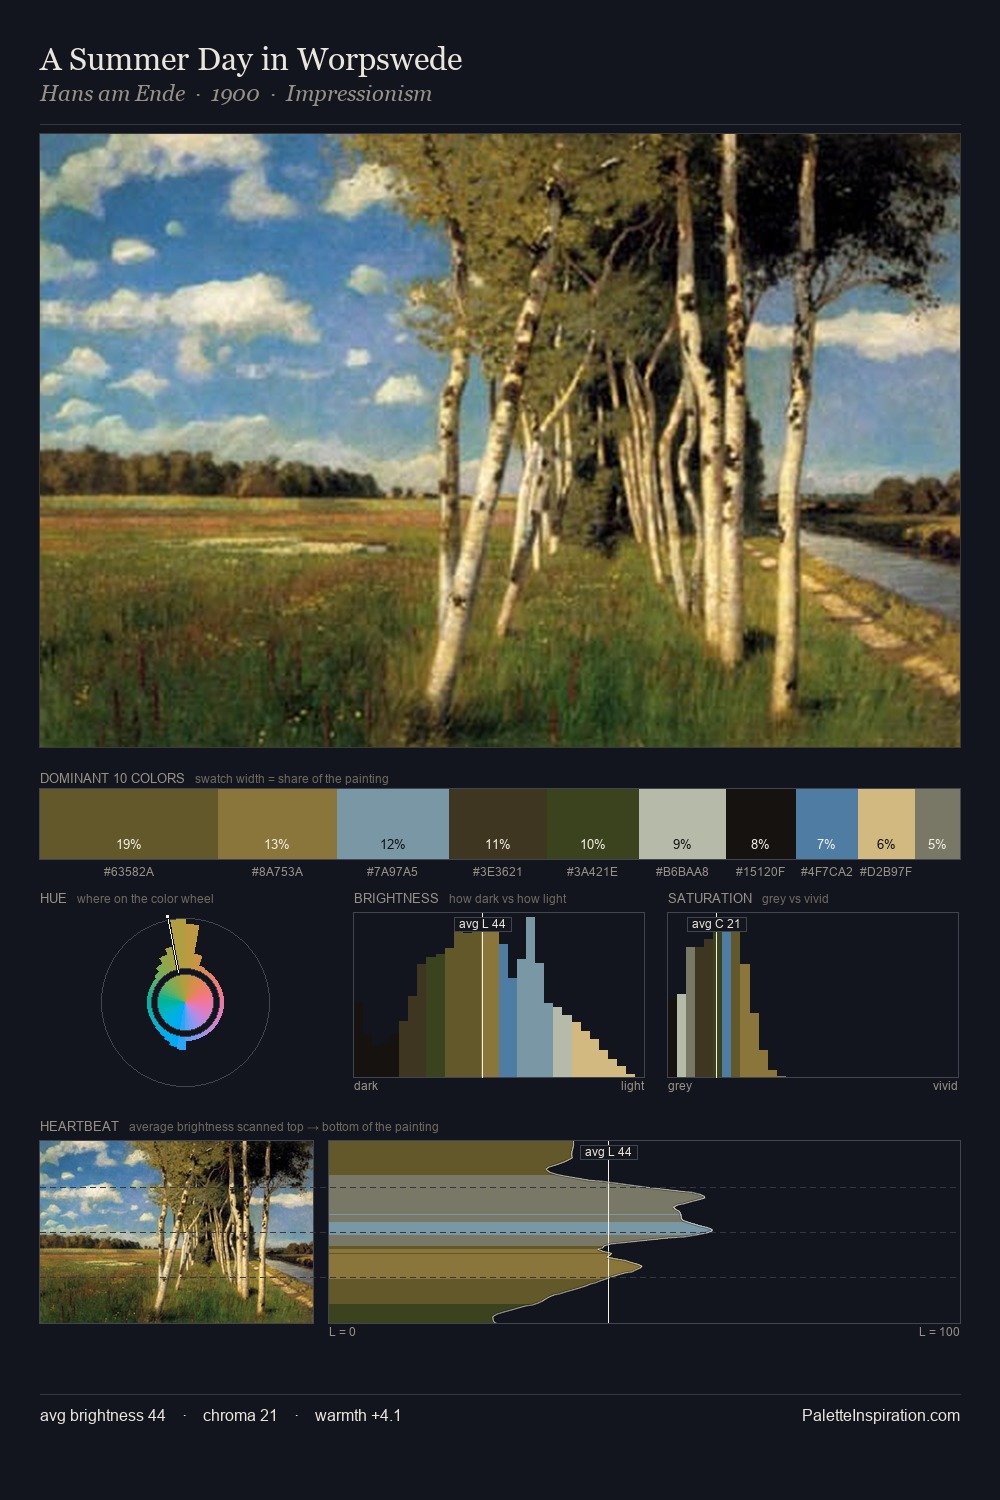Click the title A Summer Day in Worpswede
The height and width of the screenshot is (1500, 1000).
click(251, 60)
